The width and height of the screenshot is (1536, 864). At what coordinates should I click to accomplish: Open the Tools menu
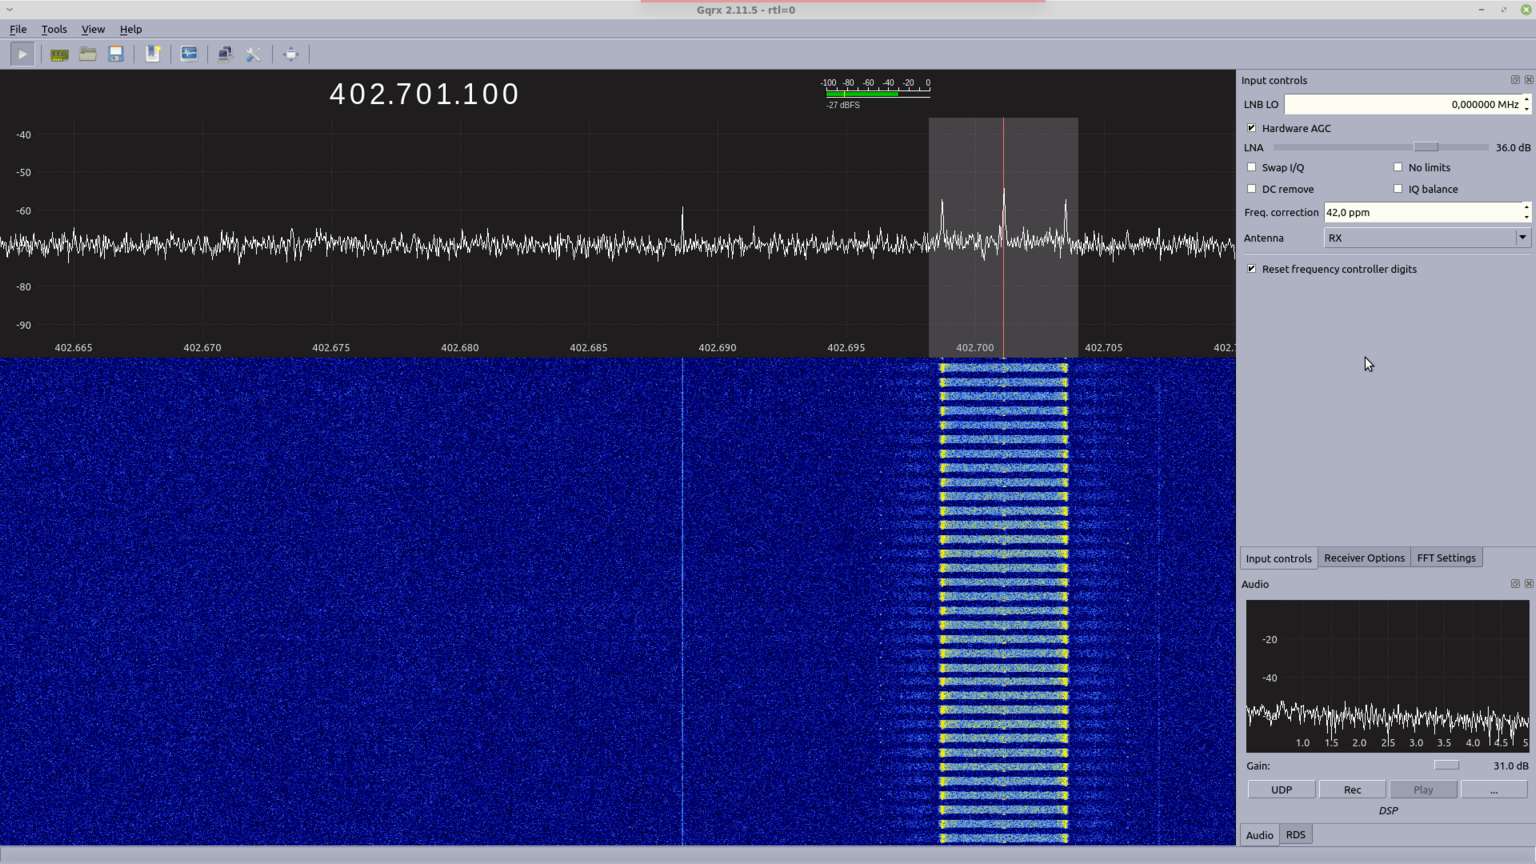pos(54,29)
